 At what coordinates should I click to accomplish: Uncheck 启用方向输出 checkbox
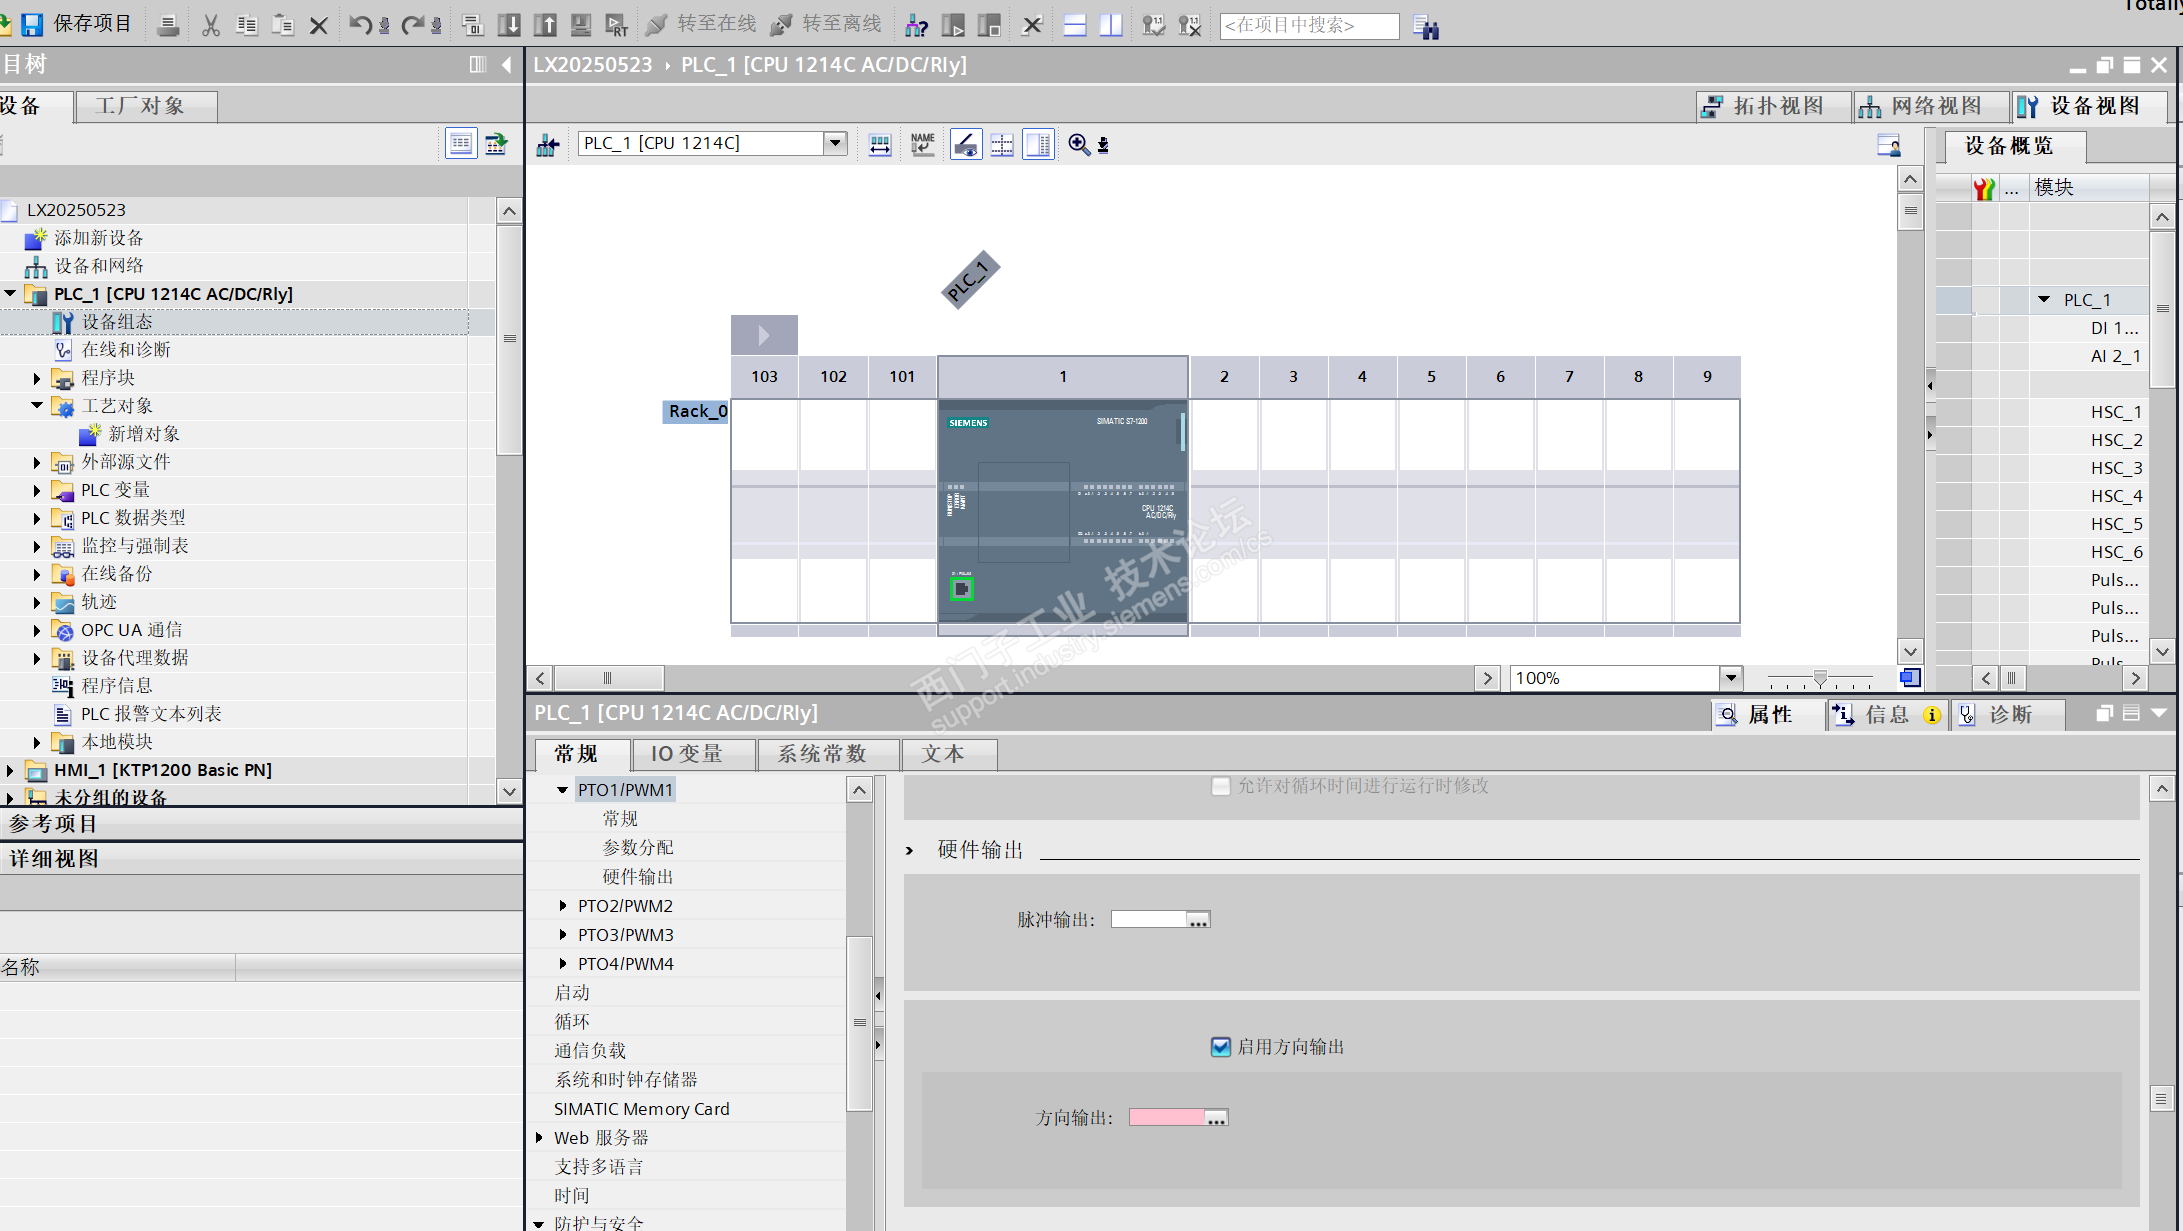[1220, 1047]
